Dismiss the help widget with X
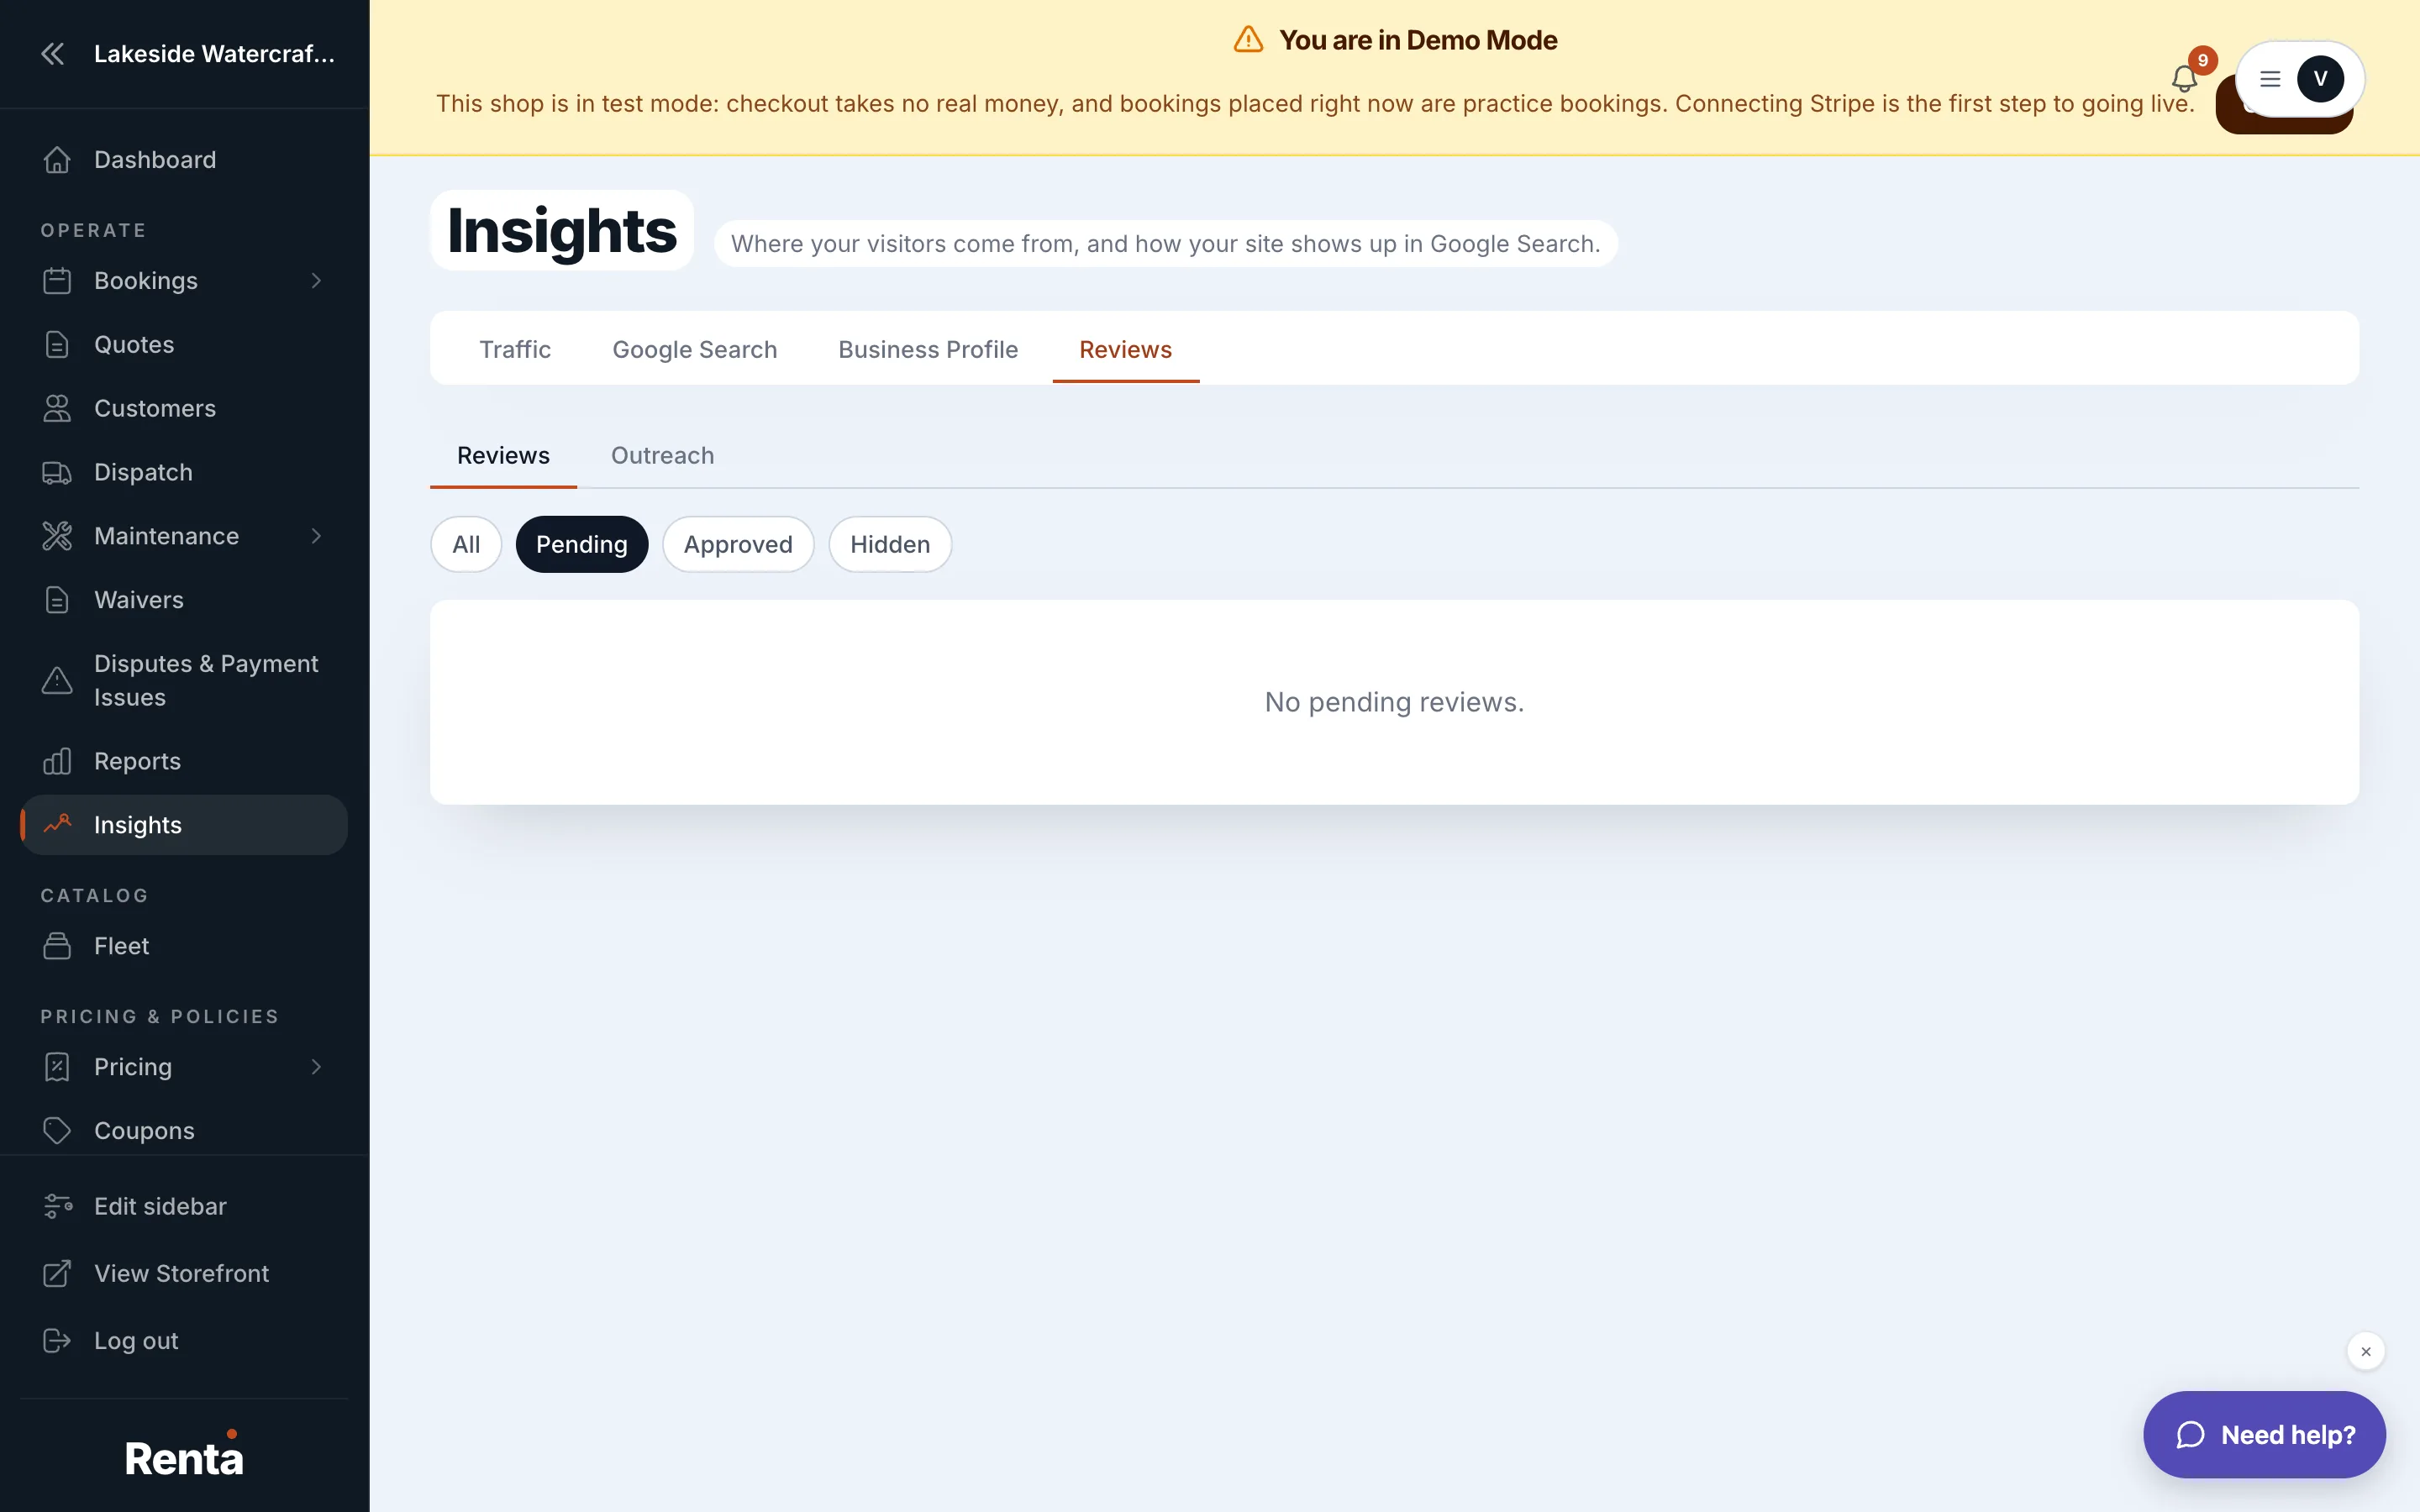 (x=2365, y=1351)
